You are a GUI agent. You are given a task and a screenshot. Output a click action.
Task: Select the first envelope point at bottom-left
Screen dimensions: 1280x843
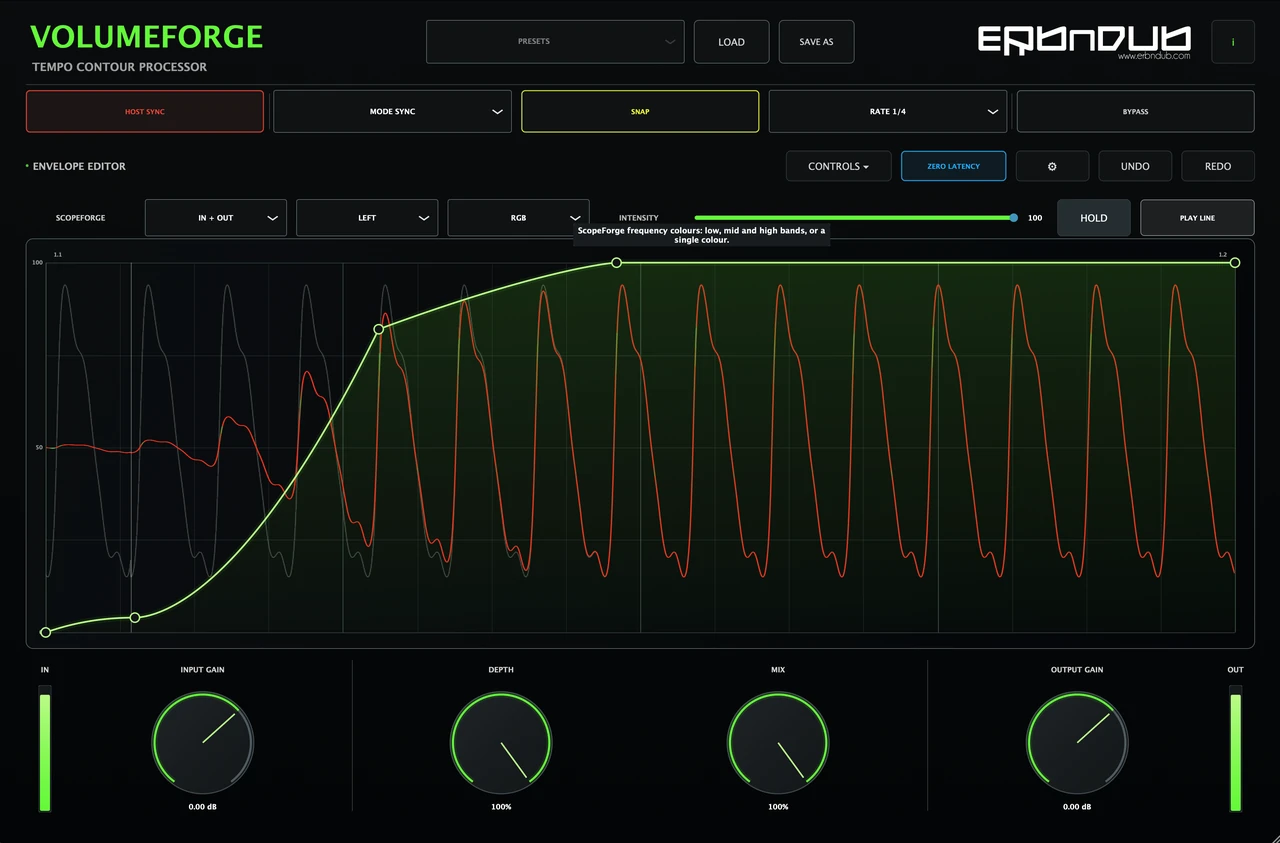pyautogui.click(x=45, y=632)
